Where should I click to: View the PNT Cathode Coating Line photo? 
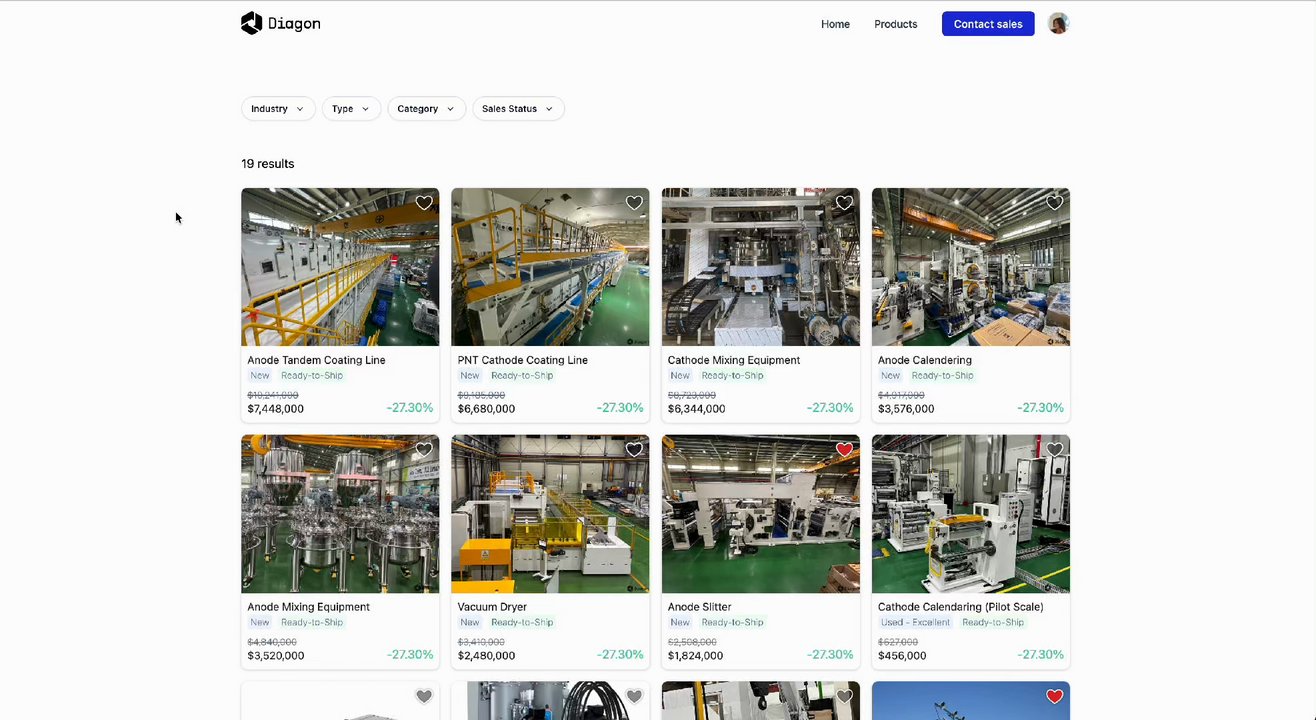(x=550, y=267)
